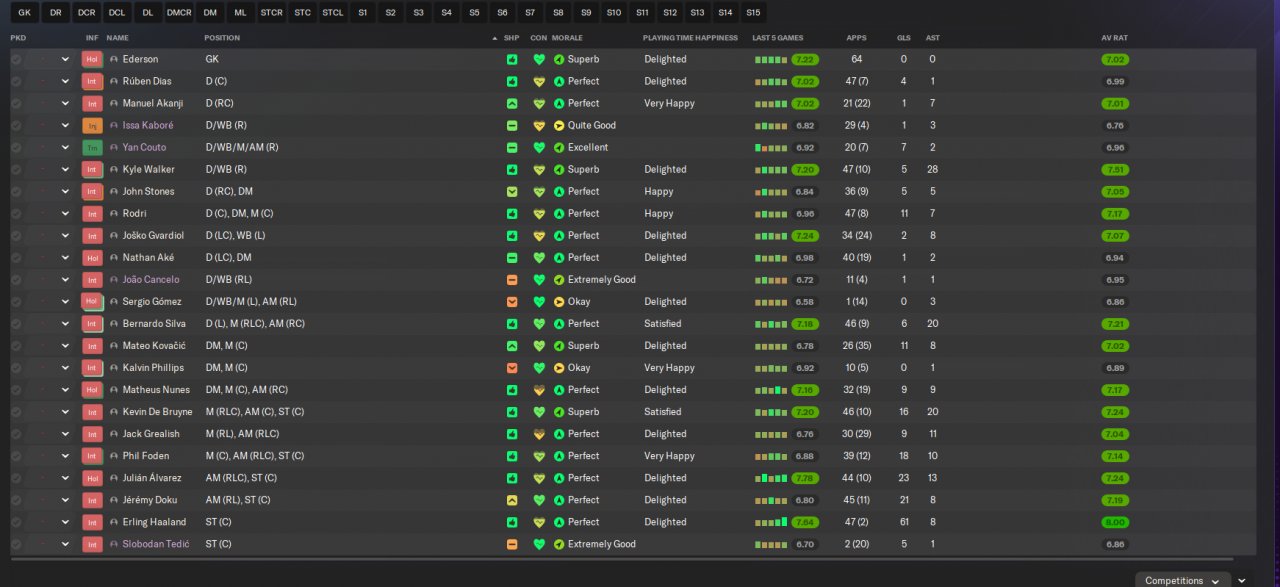
Task: Click Rodri's player profile icon
Action: 114,213
